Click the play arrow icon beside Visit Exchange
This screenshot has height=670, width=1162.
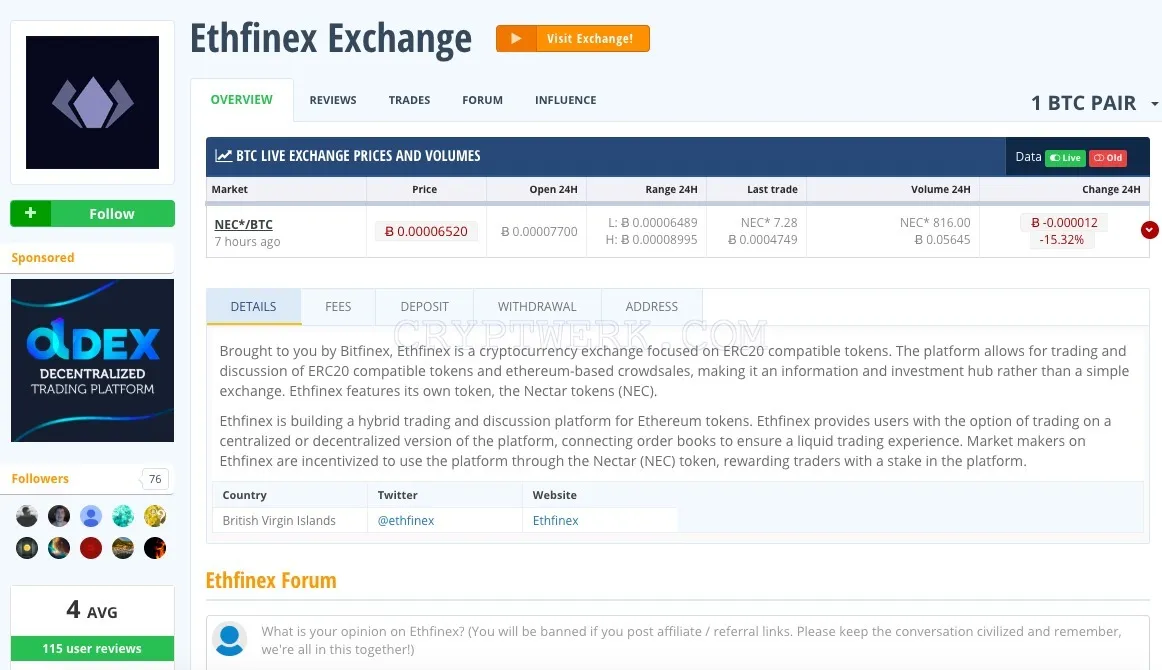[517, 39]
